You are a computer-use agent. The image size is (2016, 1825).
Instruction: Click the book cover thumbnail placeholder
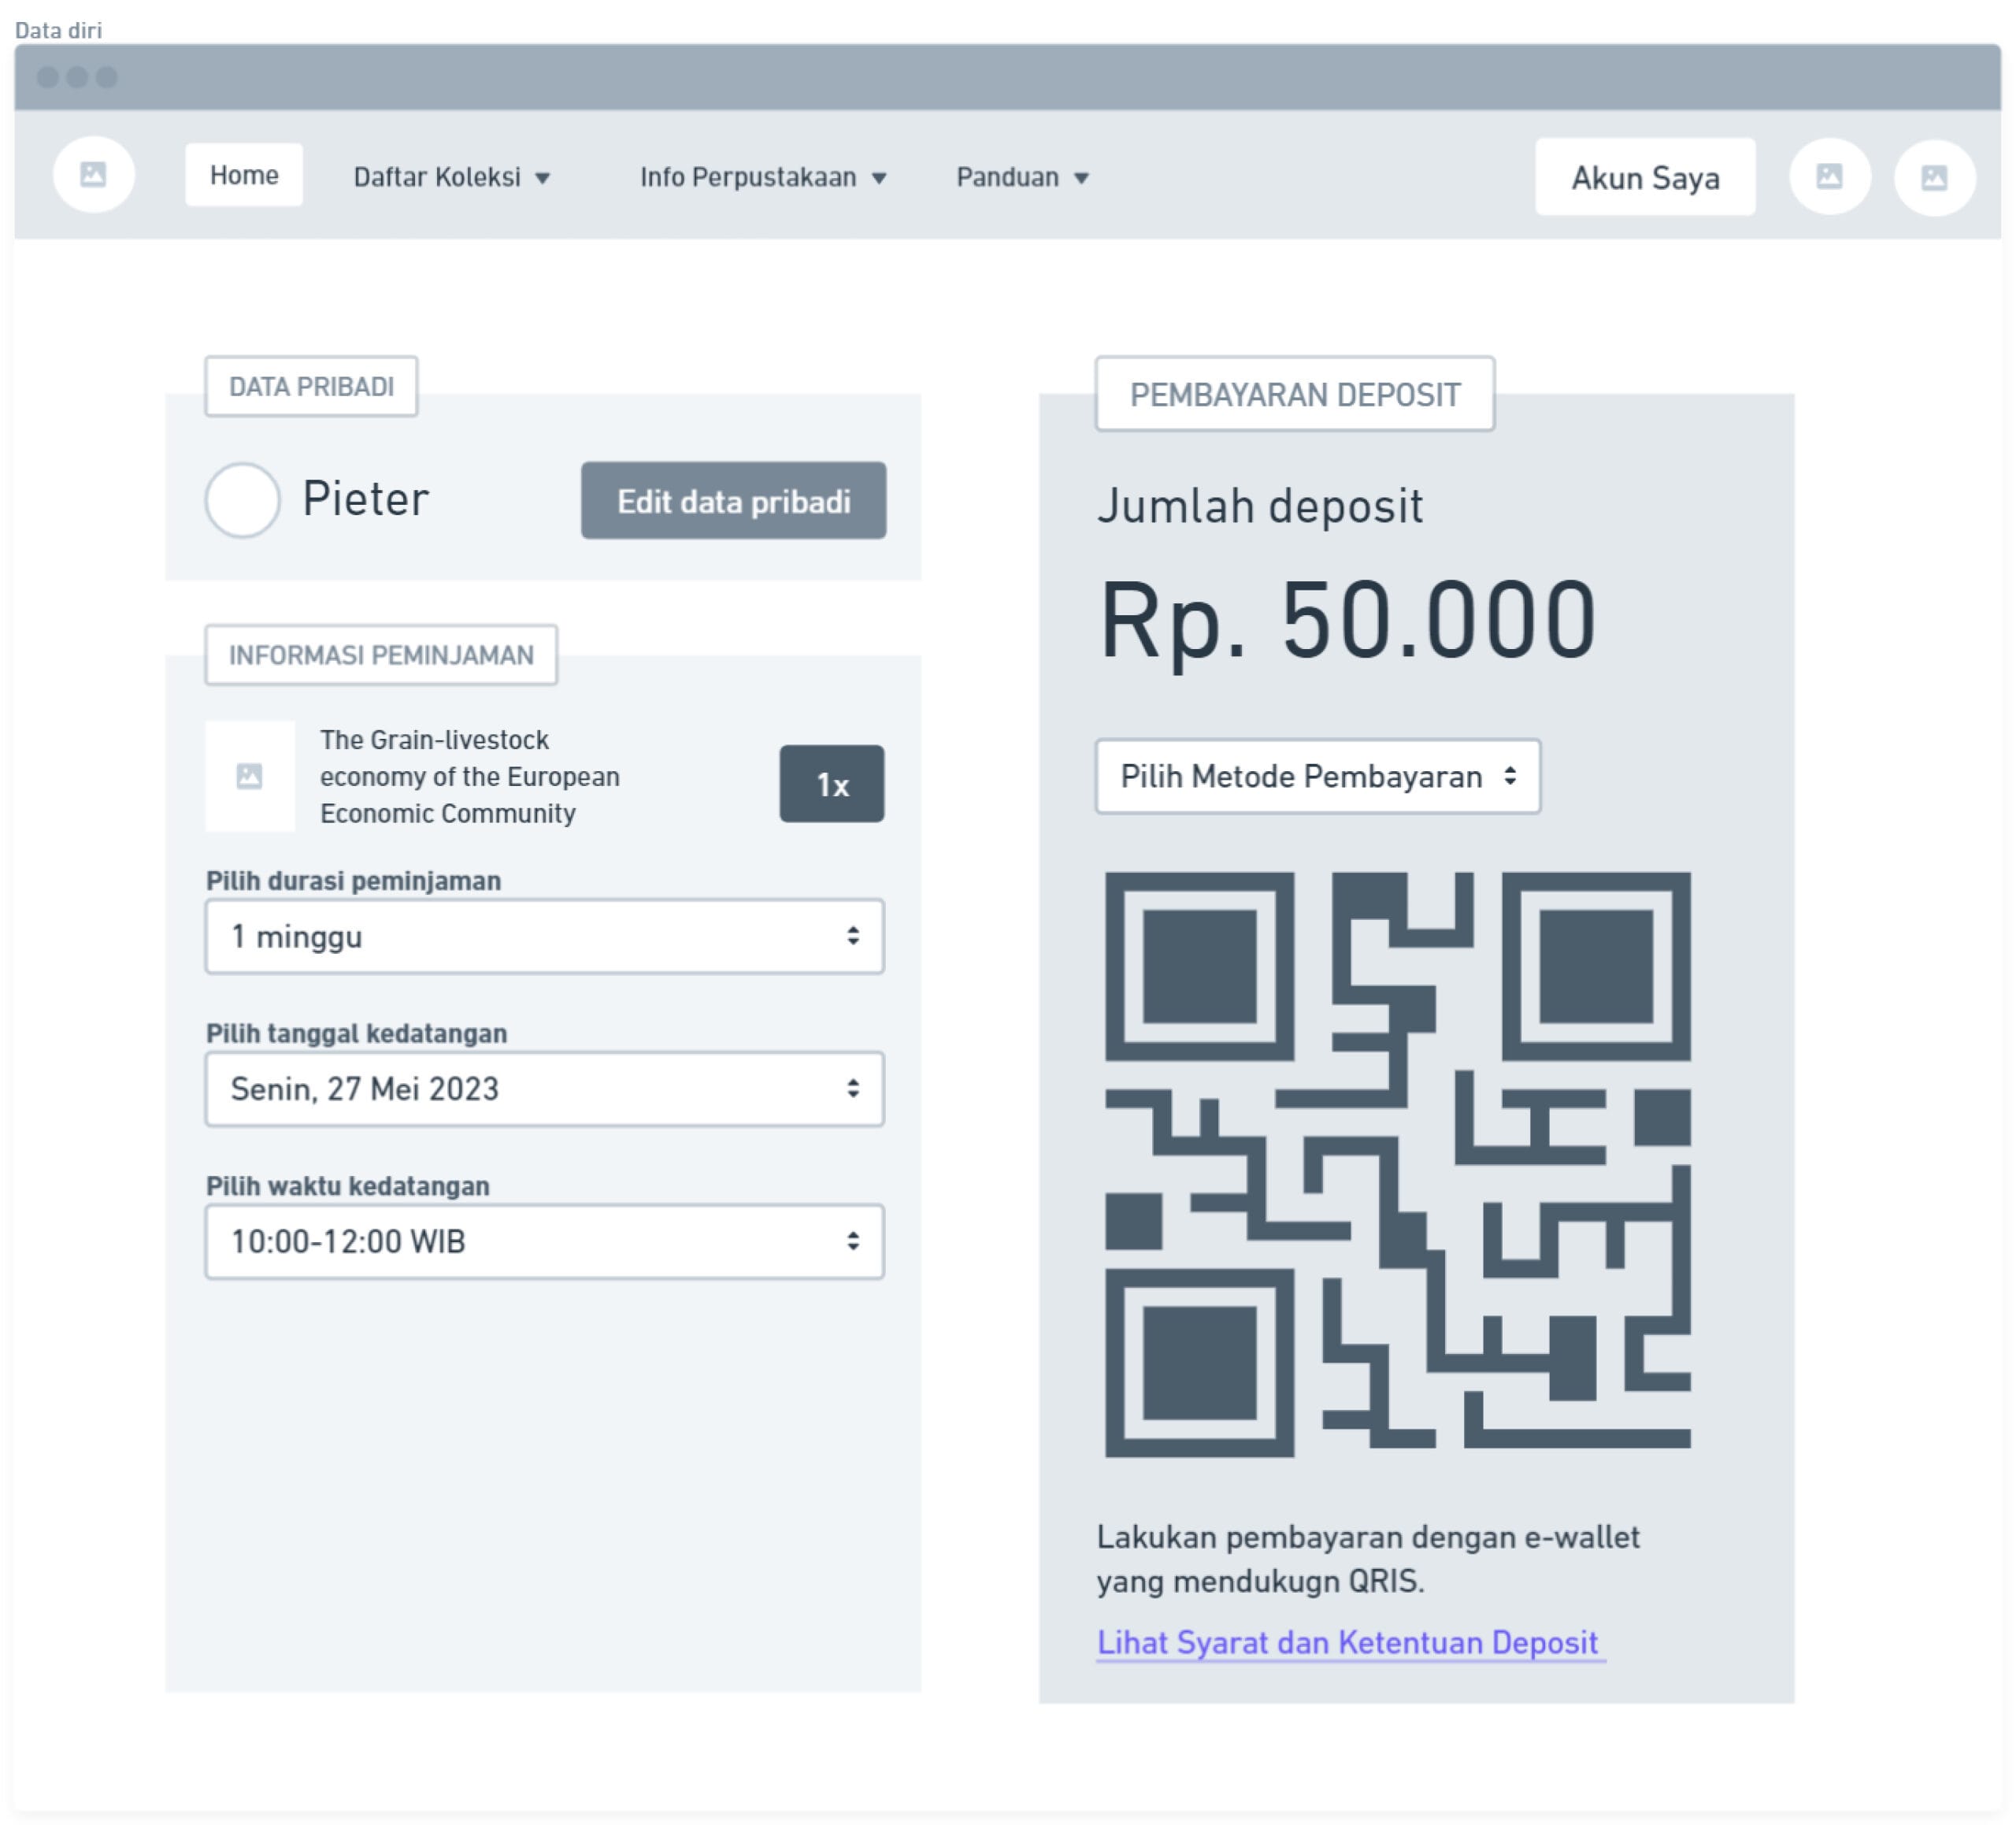pyautogui.click(x=250, y=776)
